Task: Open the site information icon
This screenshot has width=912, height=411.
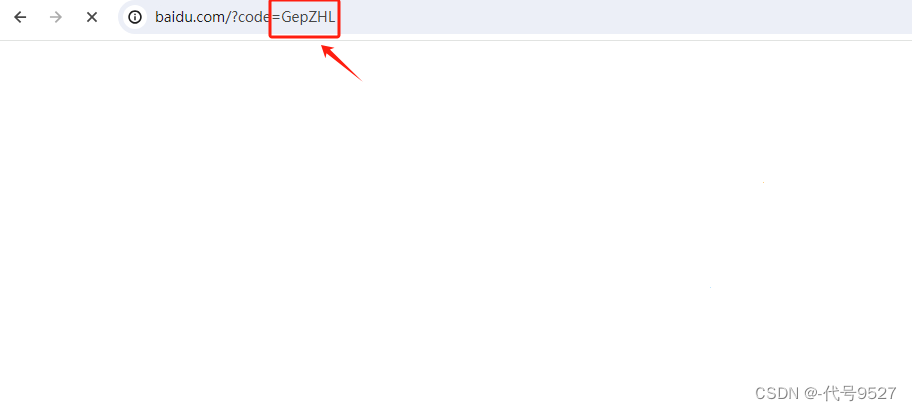Action: [x=135, y=17]
